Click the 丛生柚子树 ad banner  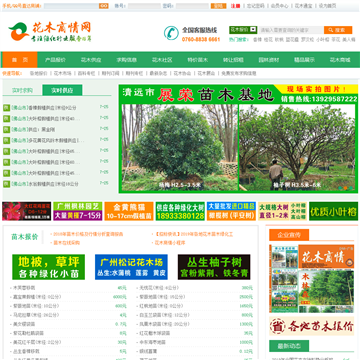coord(214,267)
